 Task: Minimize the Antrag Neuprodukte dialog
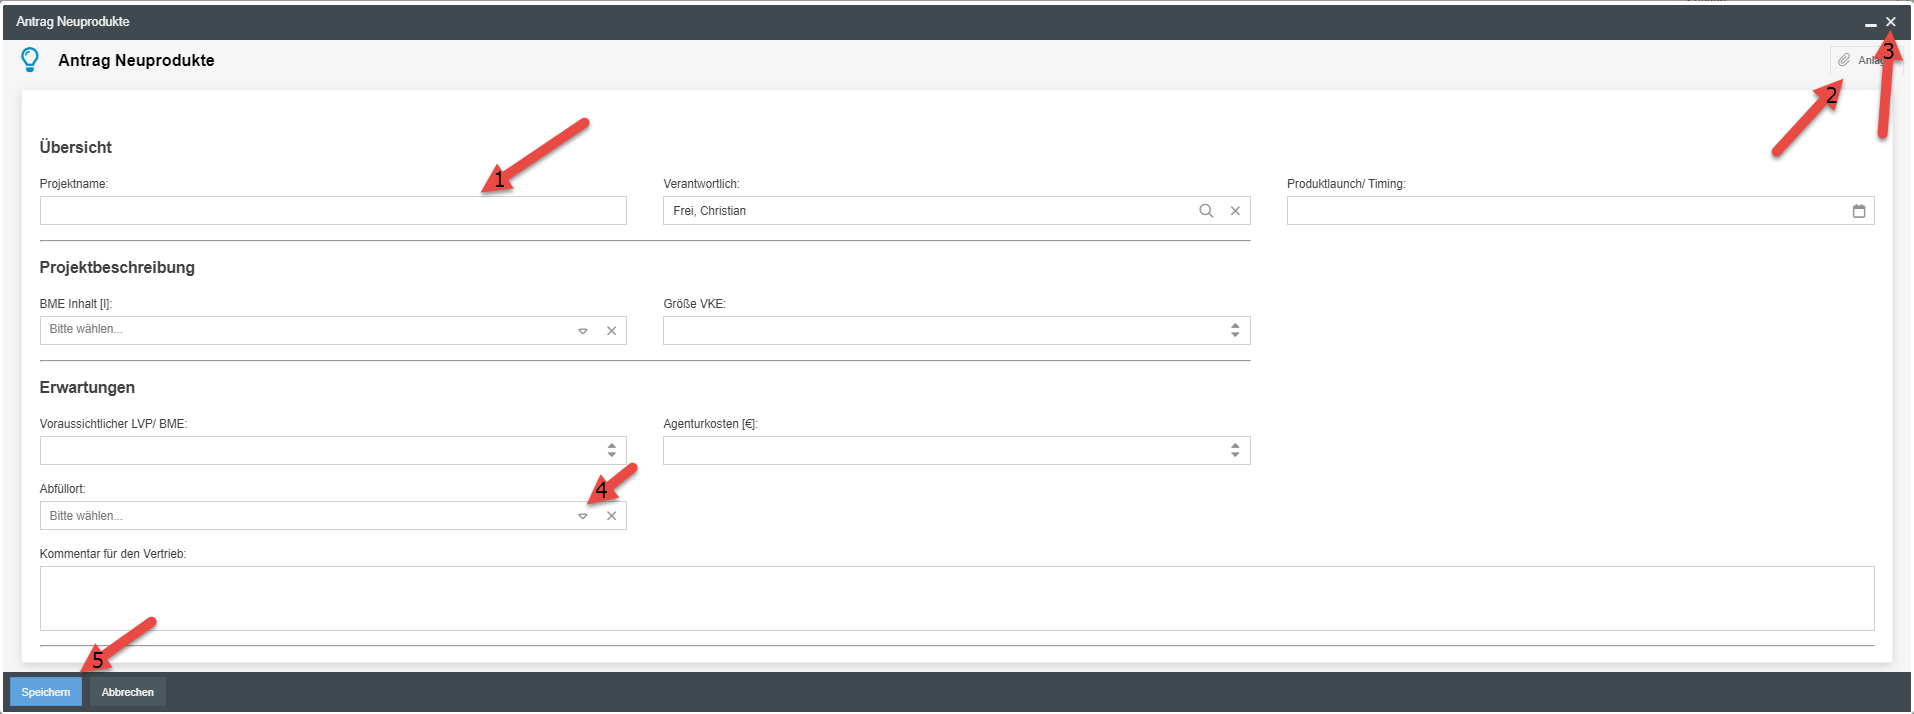(1870, 22)
